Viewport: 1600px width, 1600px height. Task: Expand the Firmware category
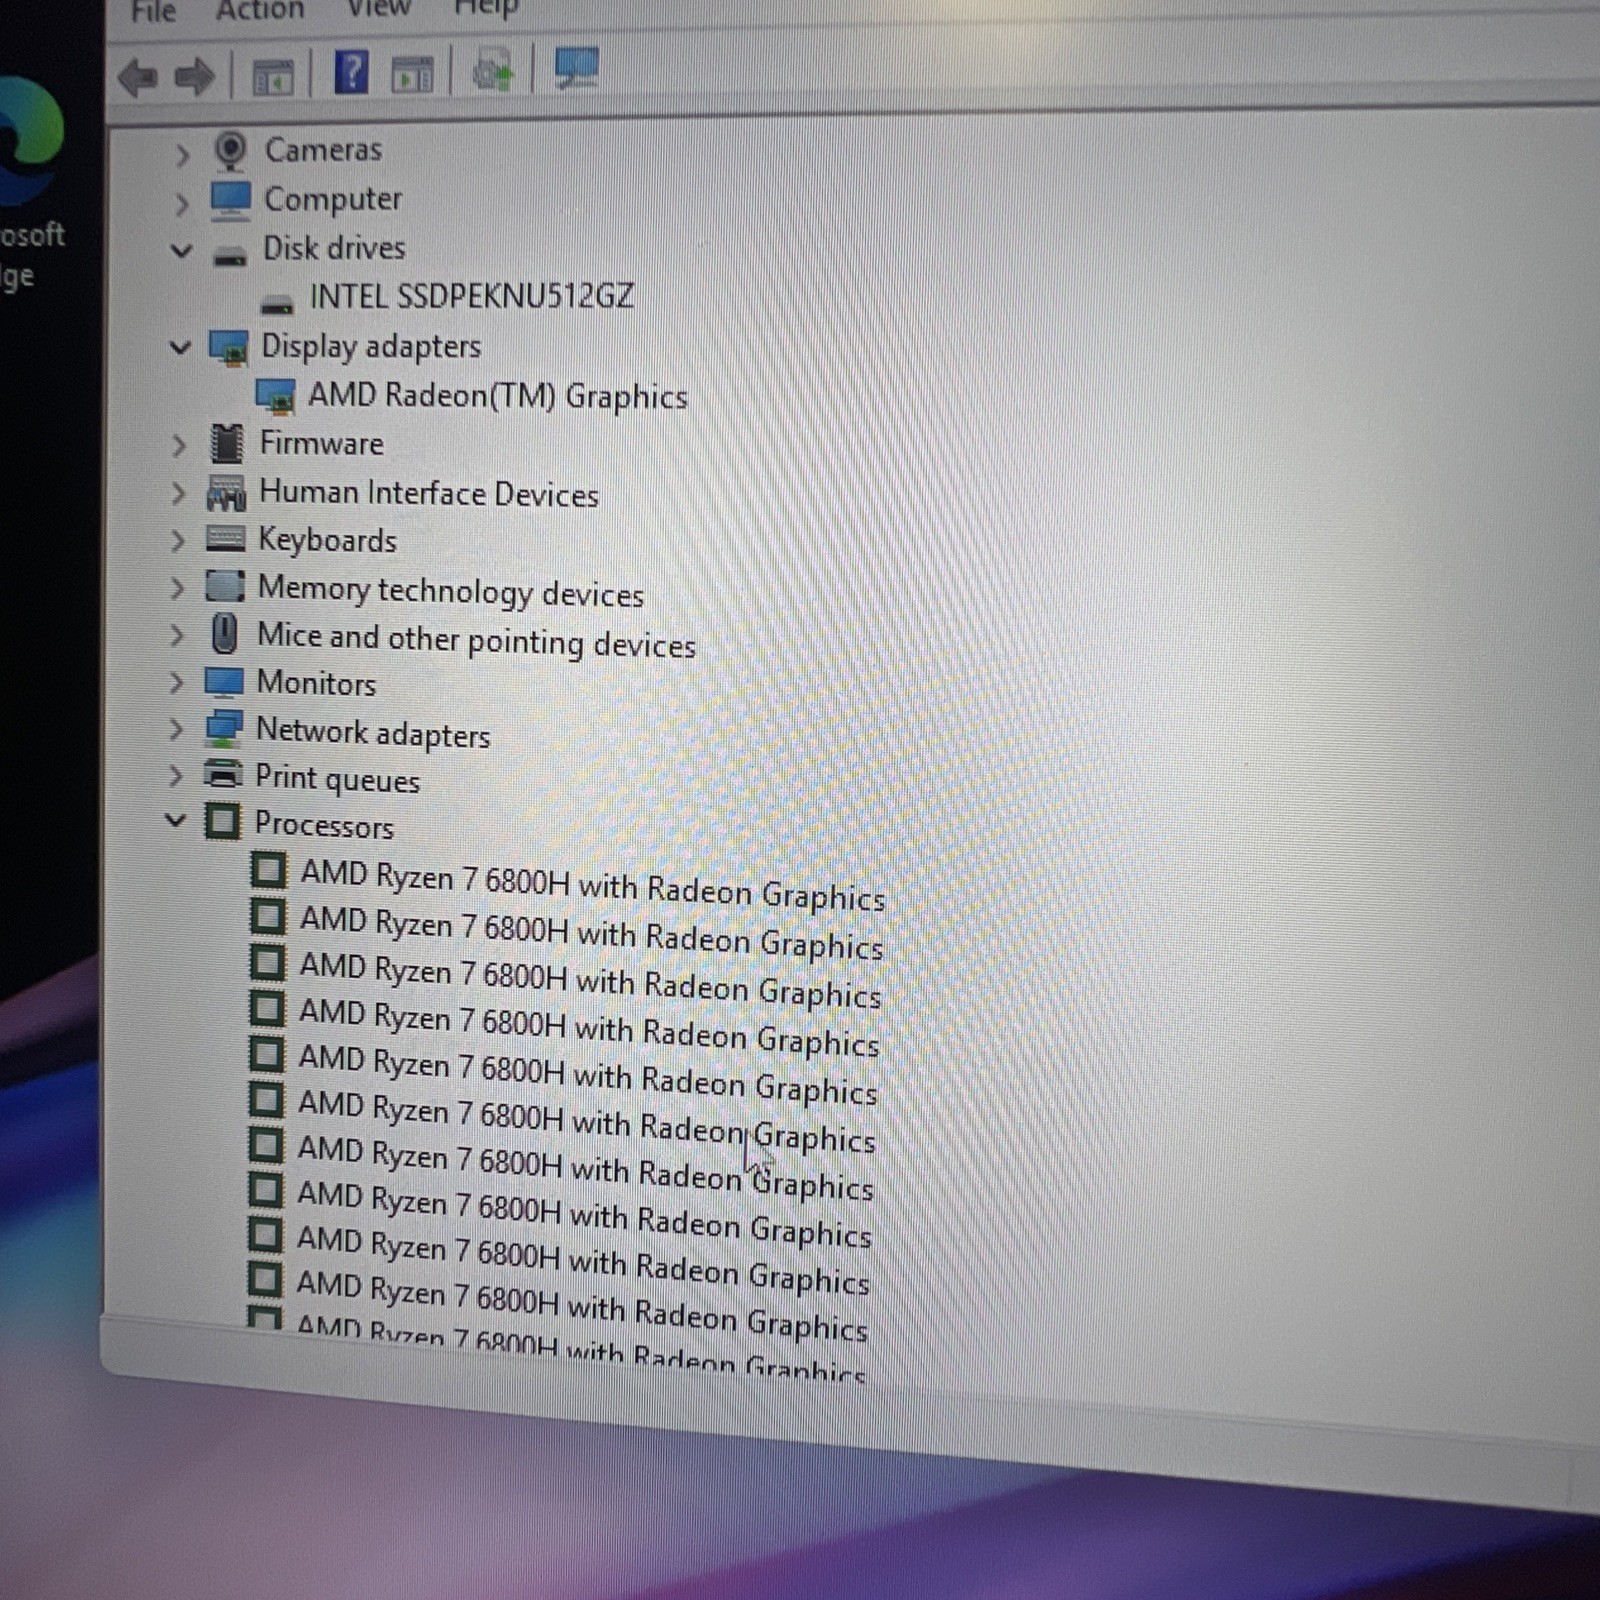tap(179, 445)
